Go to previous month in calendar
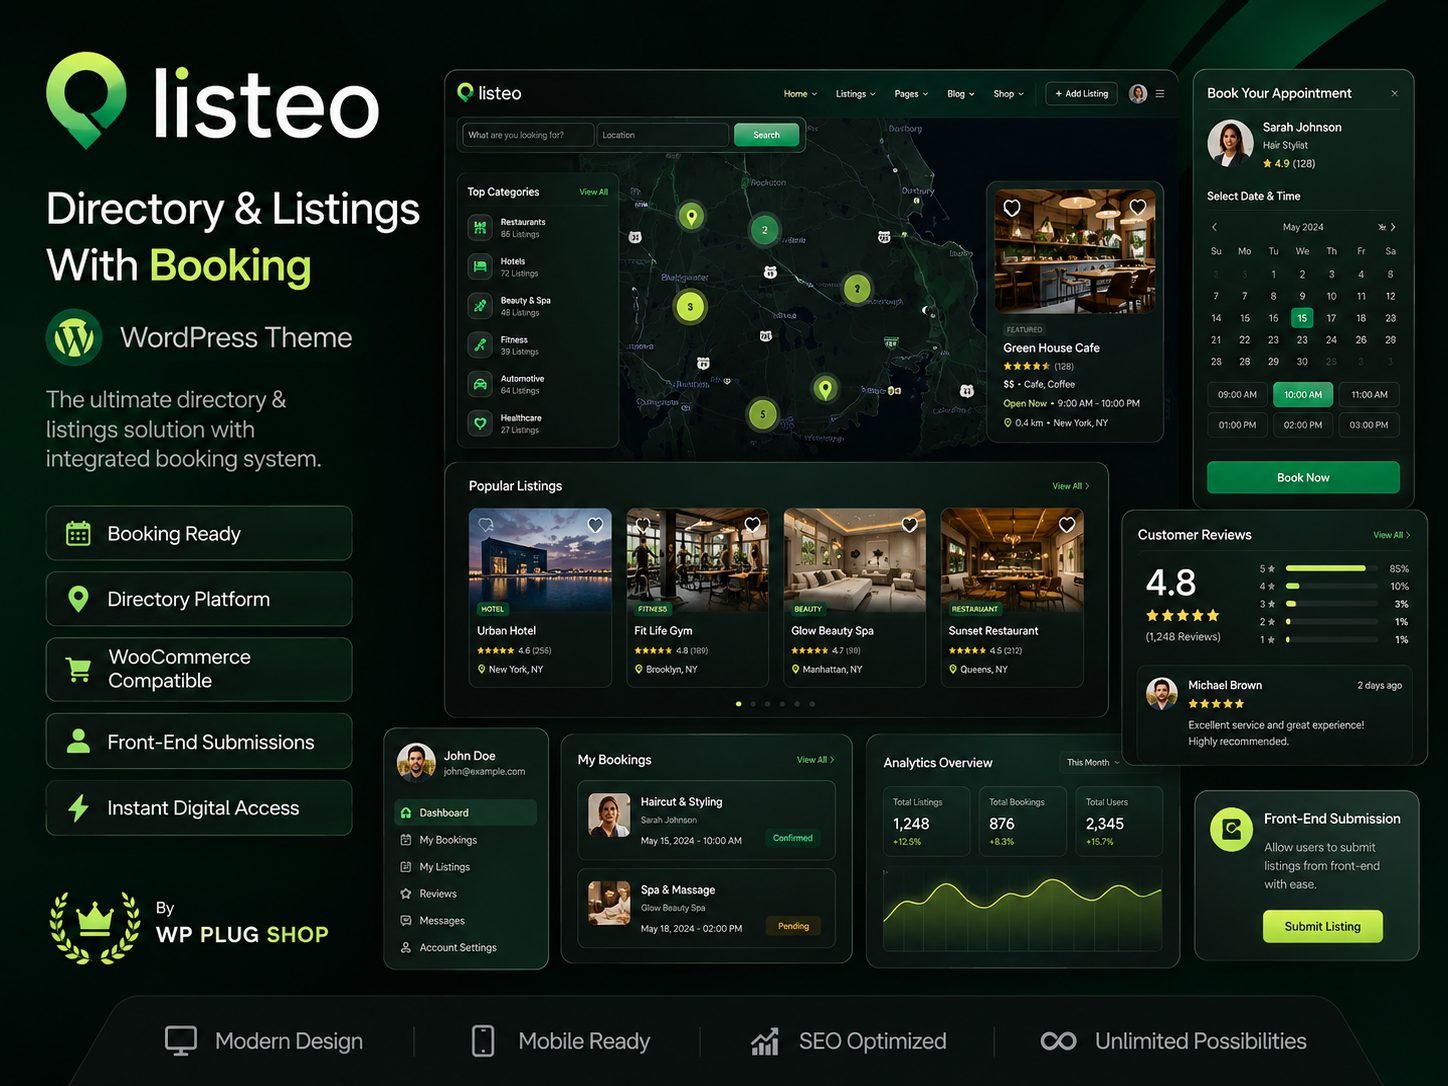Screen dimensions: 1448x1086 click(1215, 227)
